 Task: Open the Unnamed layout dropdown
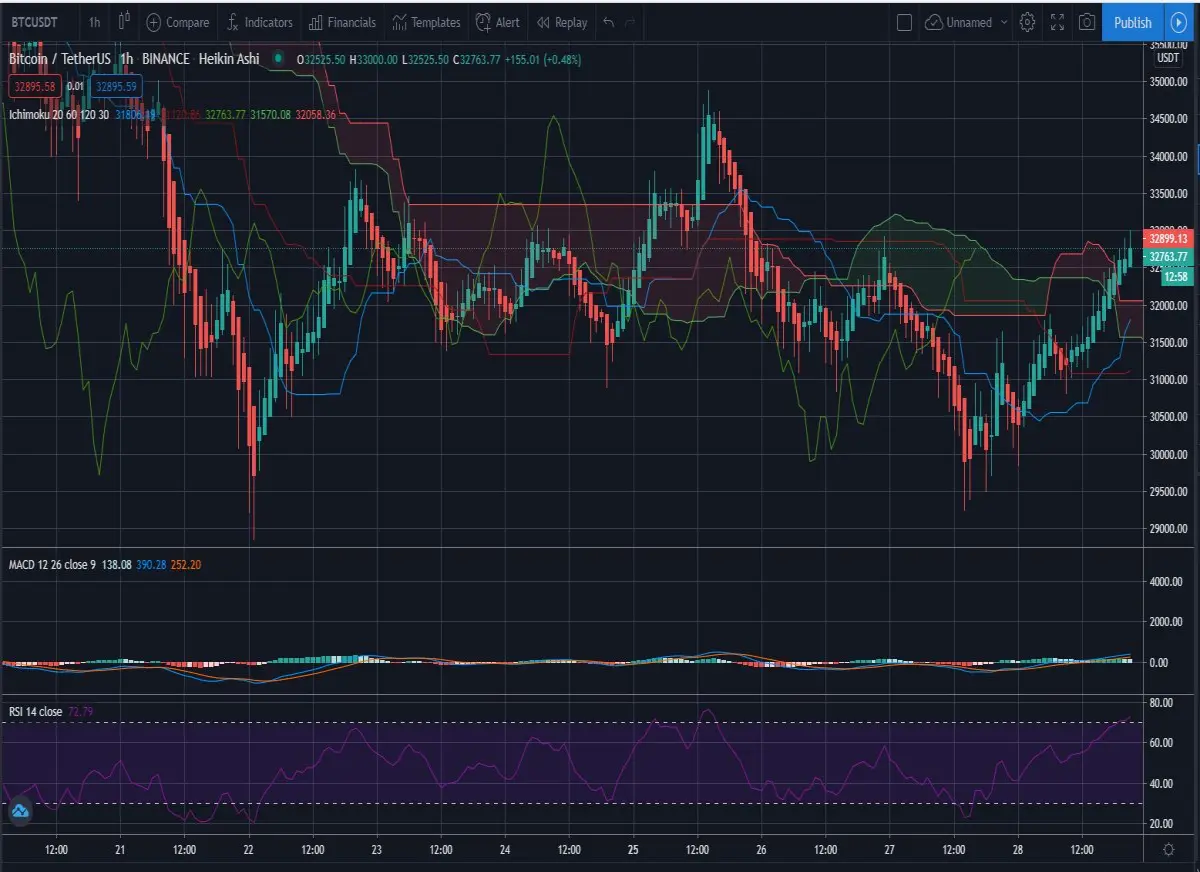[x=967, y=22]
